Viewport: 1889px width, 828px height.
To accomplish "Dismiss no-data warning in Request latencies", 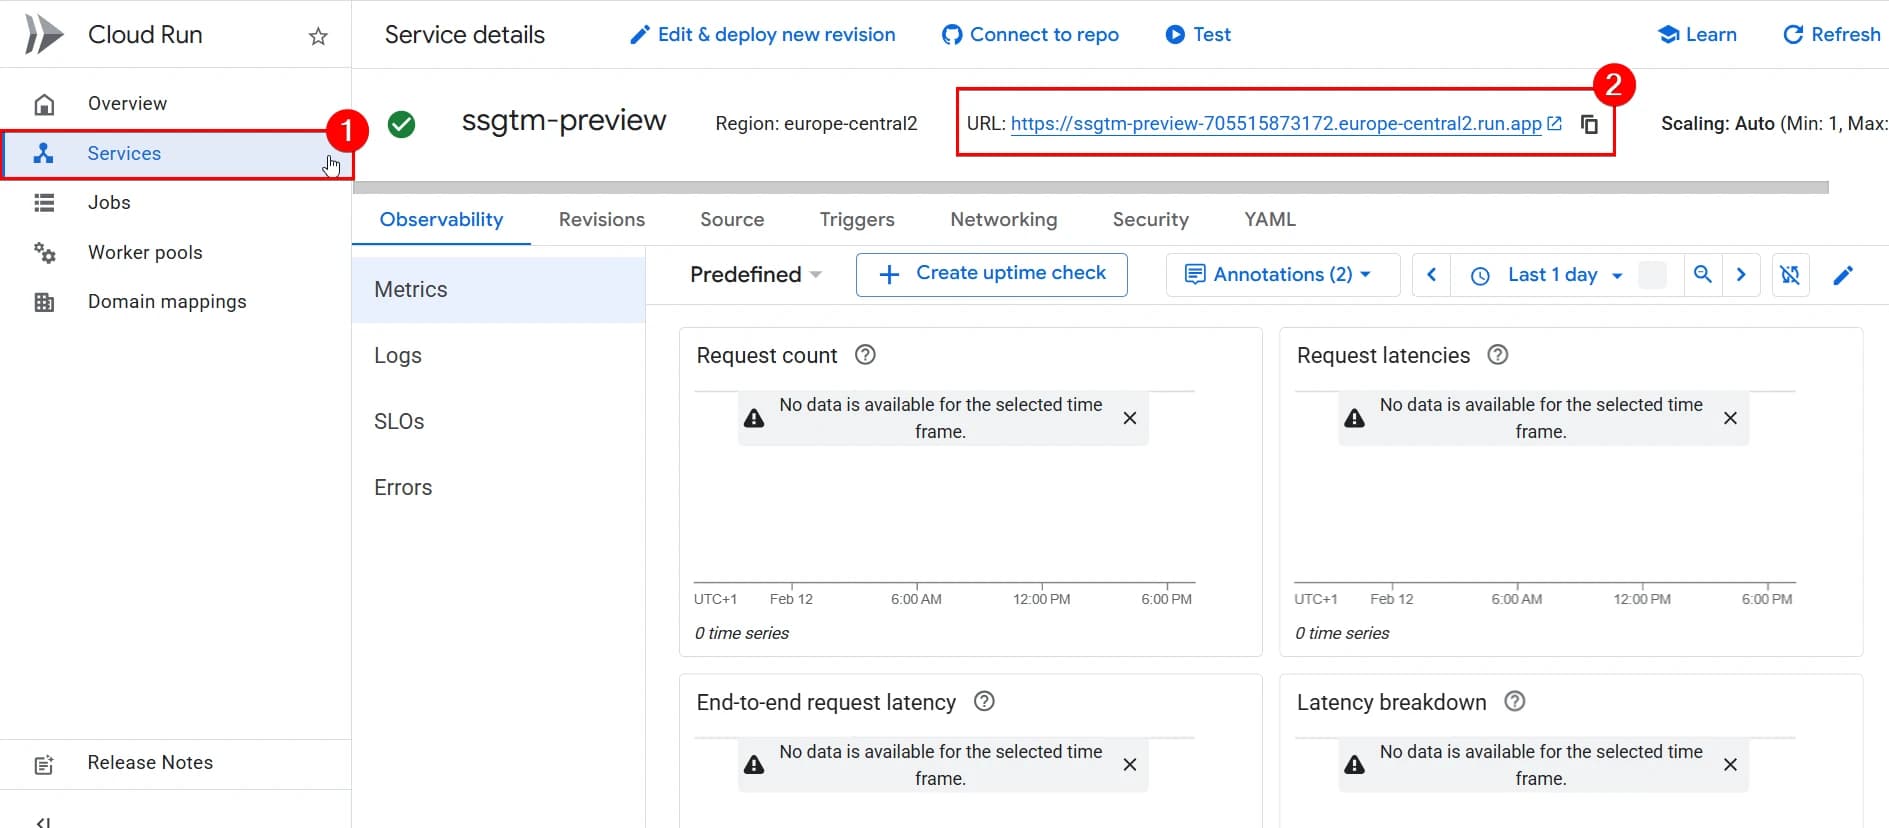I will pyautogui.click(x=1730, y=418).
